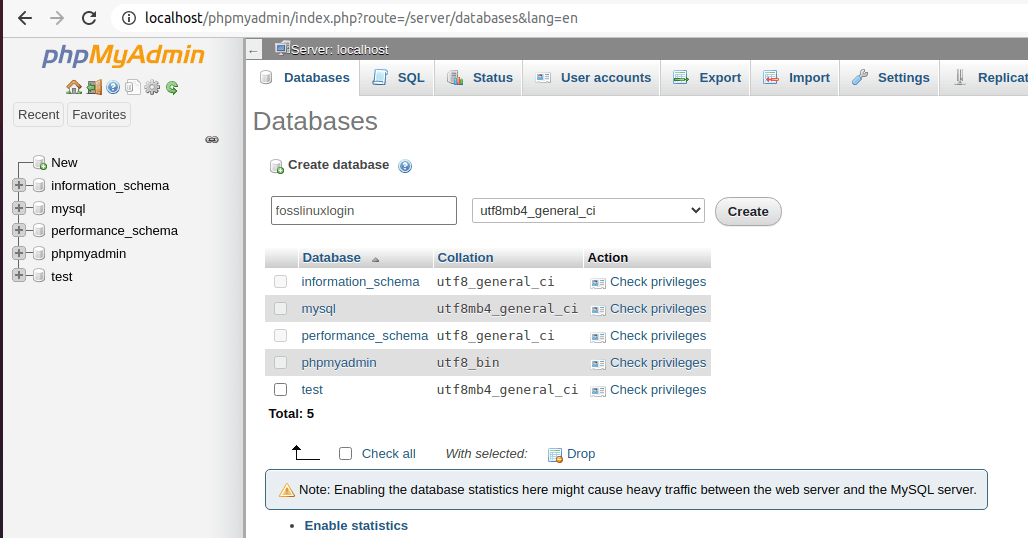Focus database name field containing fosslinuxlogin

coord(364,210)
